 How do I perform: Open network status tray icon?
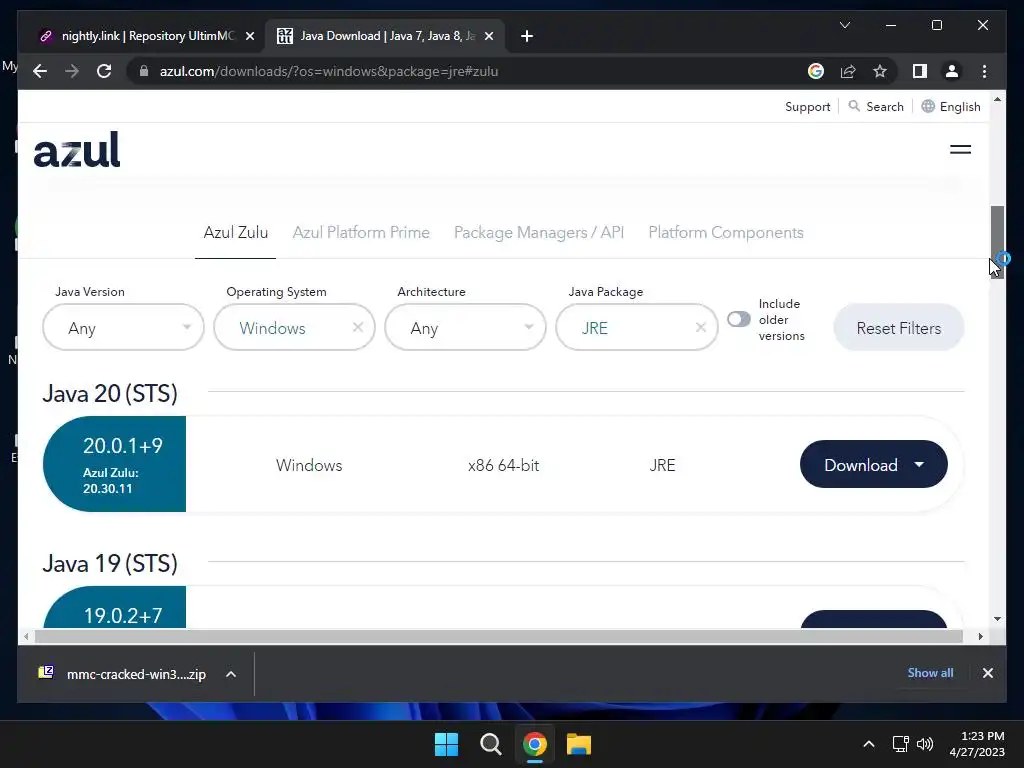coord(901,744)
